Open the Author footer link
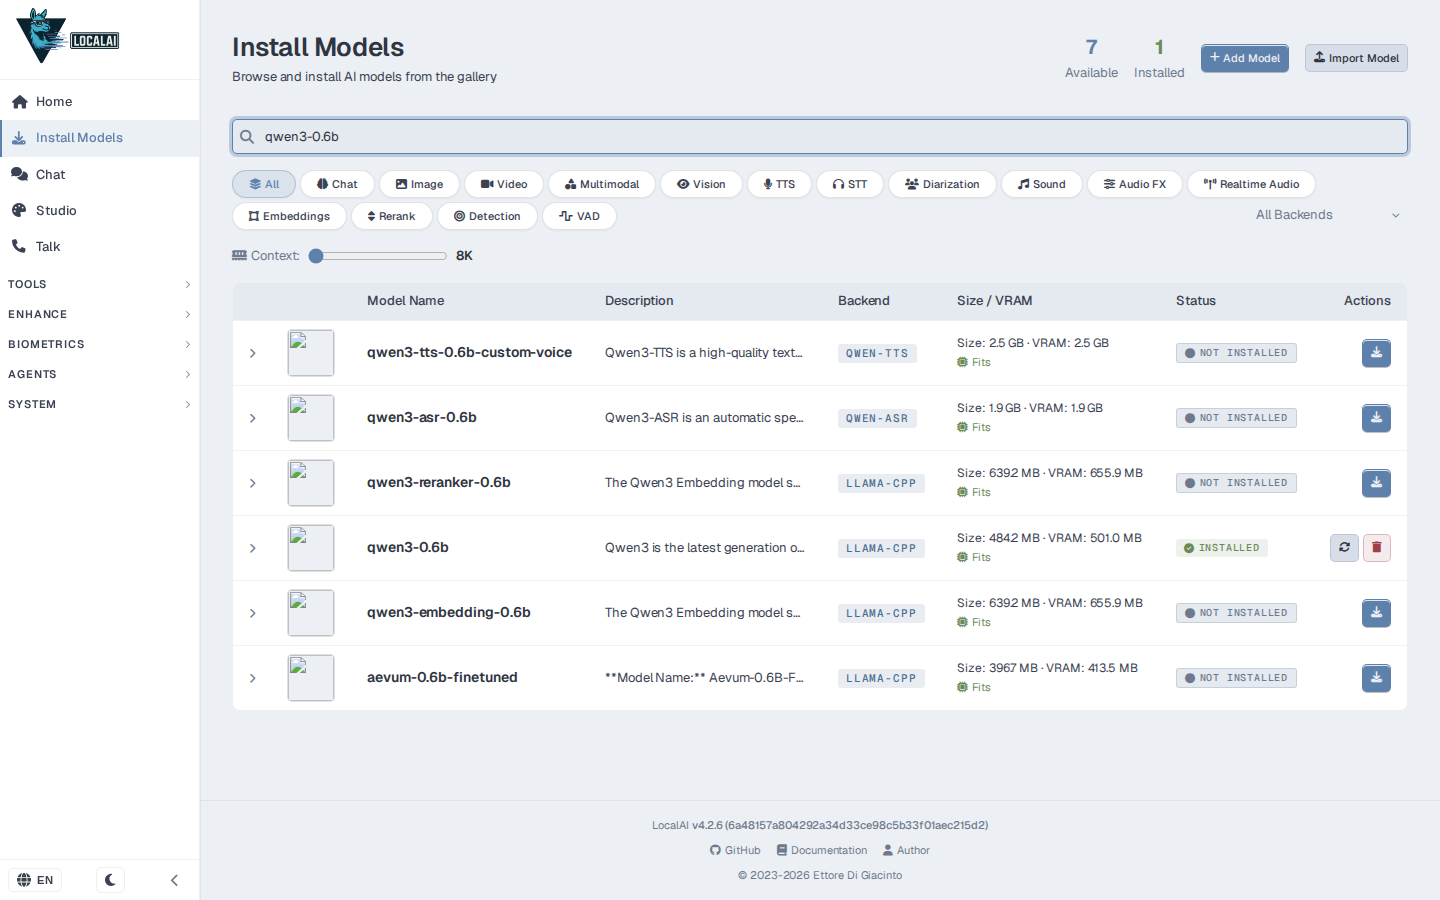The width and height of the screenshot is (1440, 900). tap(906, 851)
